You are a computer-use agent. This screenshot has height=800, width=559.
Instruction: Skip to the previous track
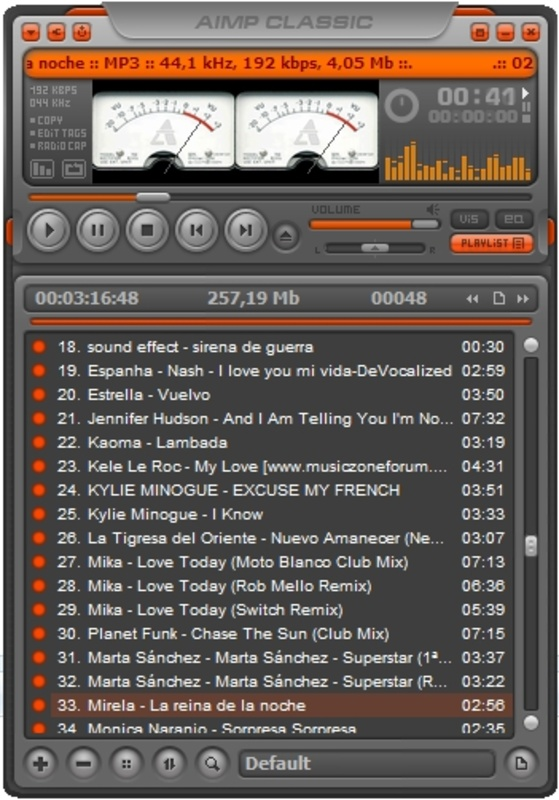tap(196, 231)
